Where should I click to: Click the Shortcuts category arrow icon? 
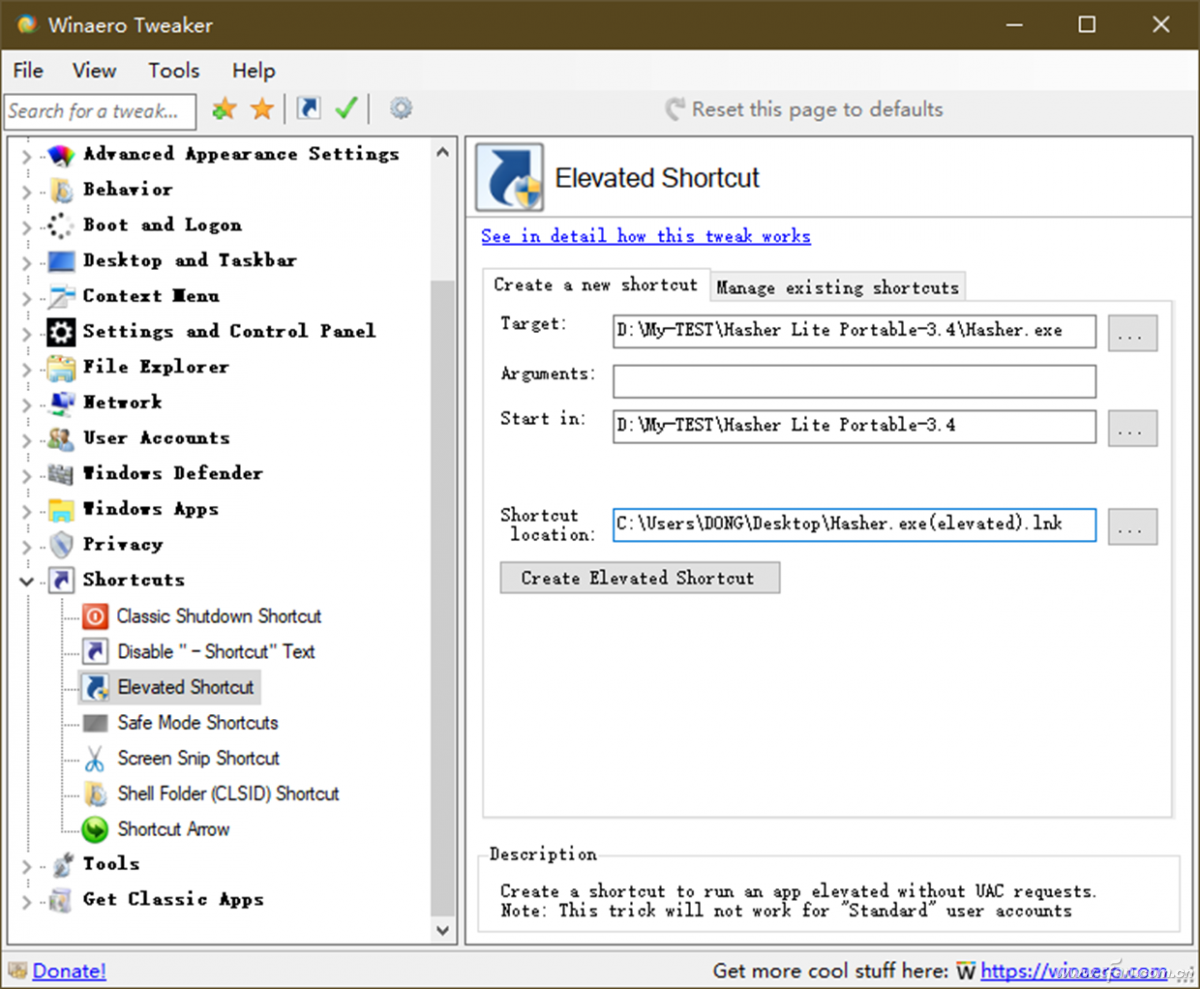click(61, 581)
